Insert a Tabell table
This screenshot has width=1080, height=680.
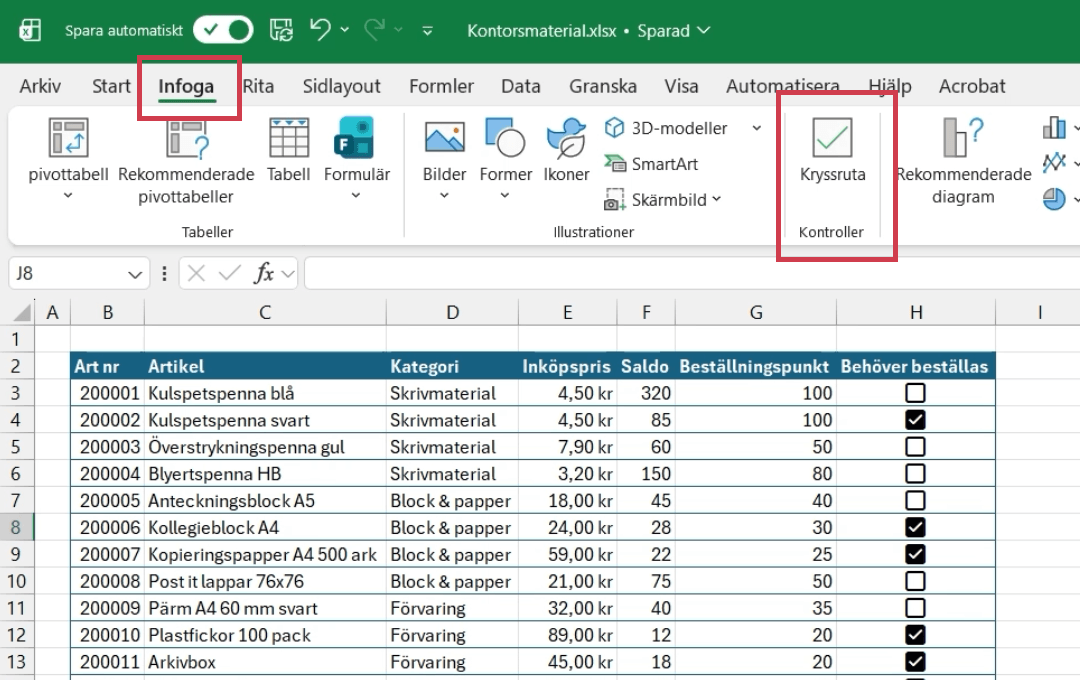pyautogui.click(x=288, y=140)
